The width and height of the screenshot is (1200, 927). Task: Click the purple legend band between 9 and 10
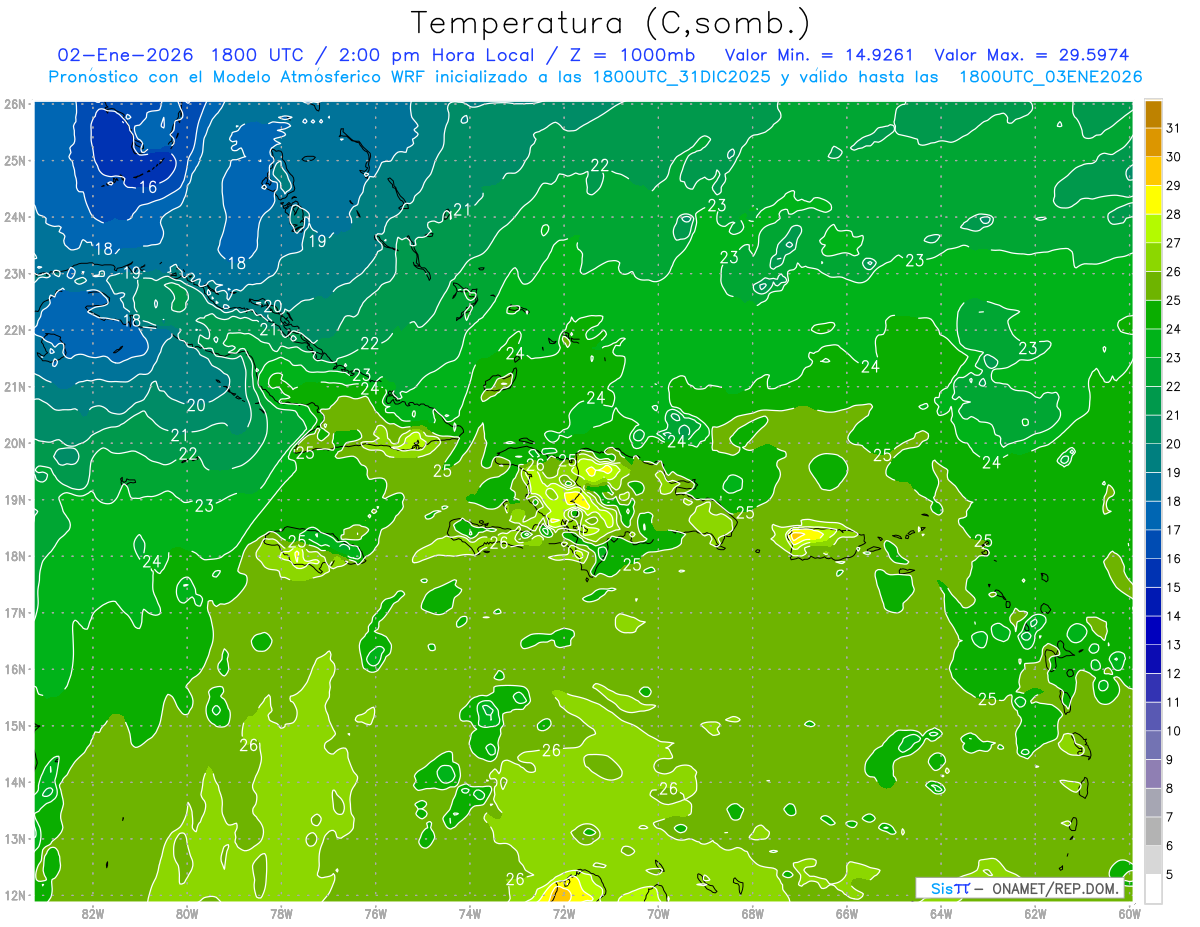(1153, 745)
